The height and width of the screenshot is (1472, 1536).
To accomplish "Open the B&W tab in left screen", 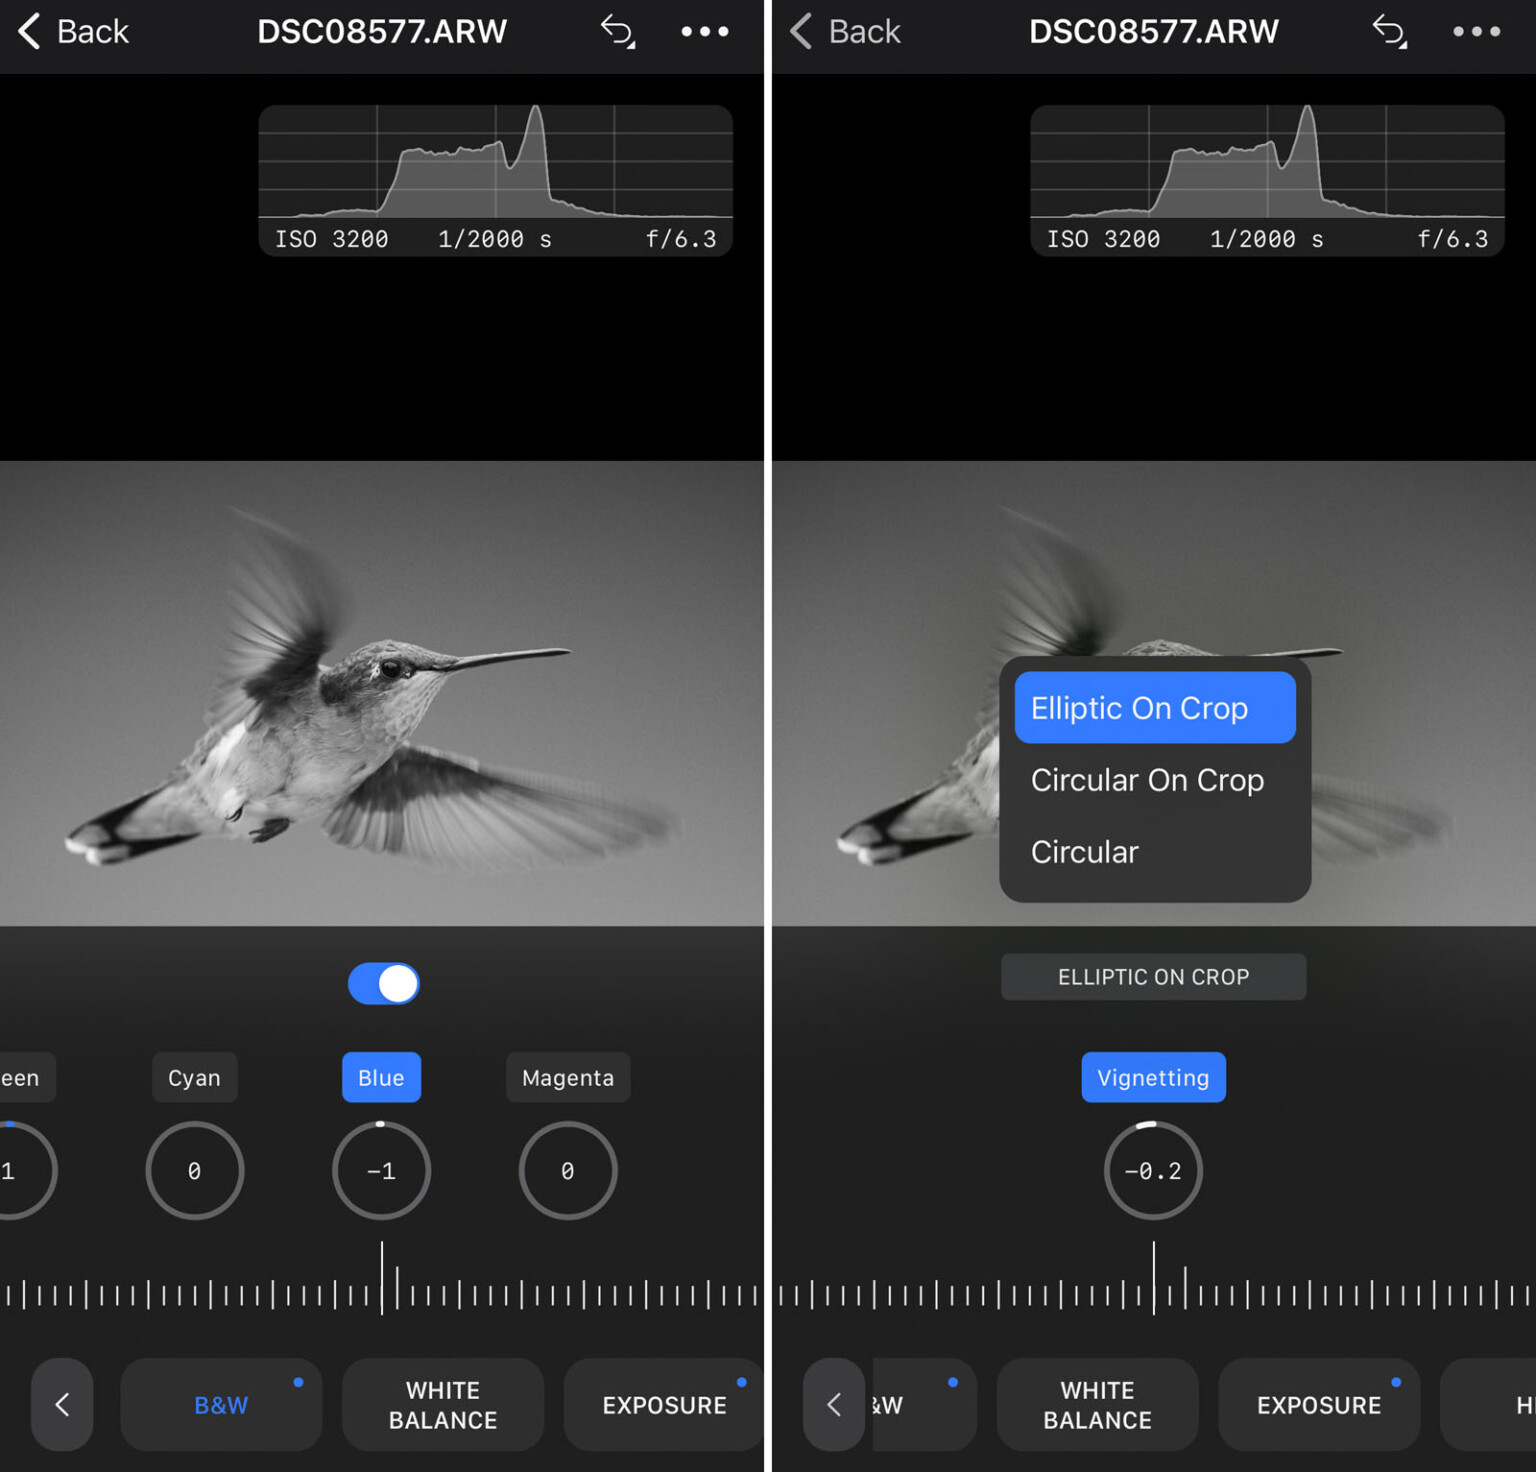I will pyautogui.click(x=221, y=1404).
